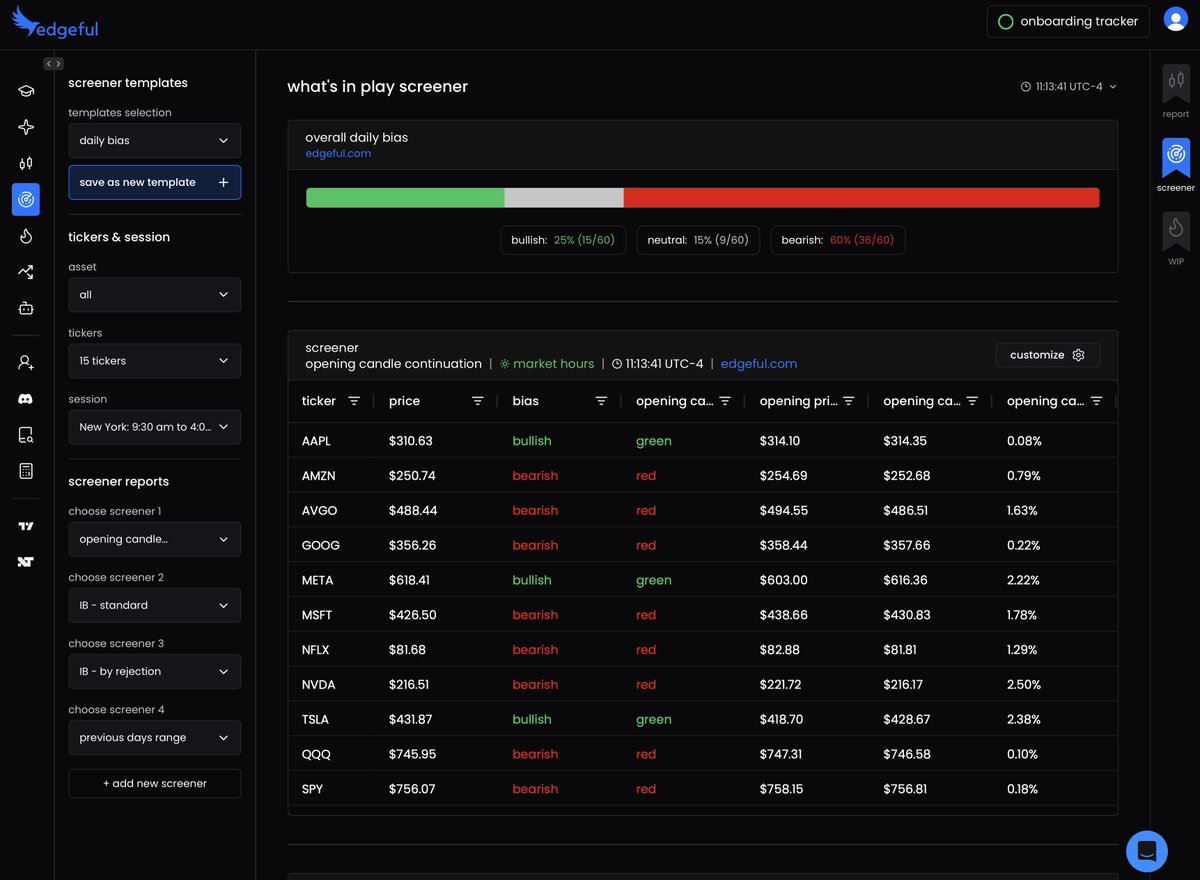Click the NinjaTrader logo icon
This screenshot has height=880, width=1200.
tap(26, 562)
